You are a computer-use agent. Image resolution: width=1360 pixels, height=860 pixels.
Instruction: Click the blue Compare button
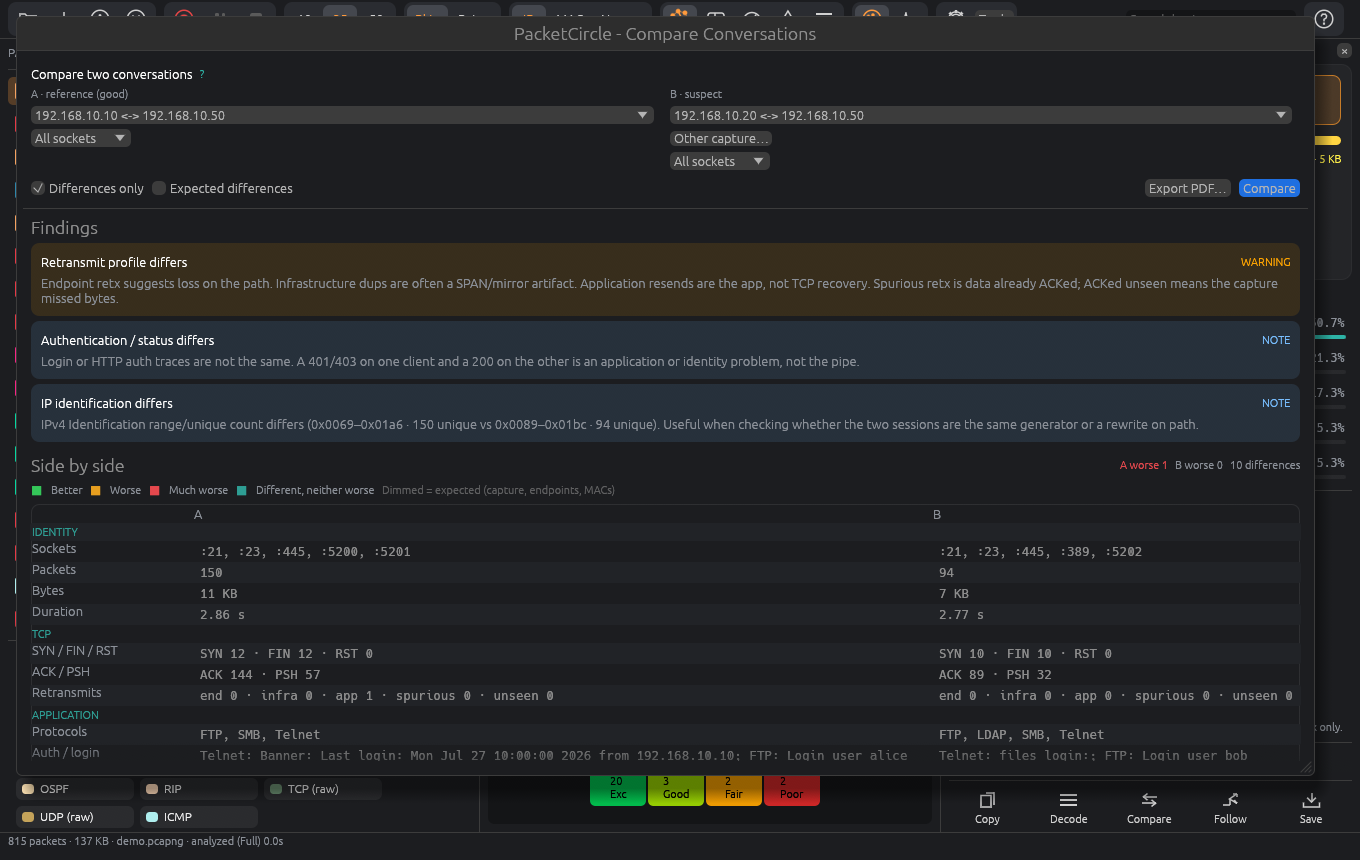[x=1270, y=188]
